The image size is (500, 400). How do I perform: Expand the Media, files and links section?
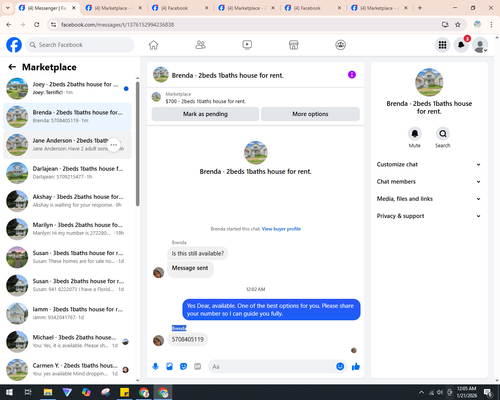[x=429, y=199]
